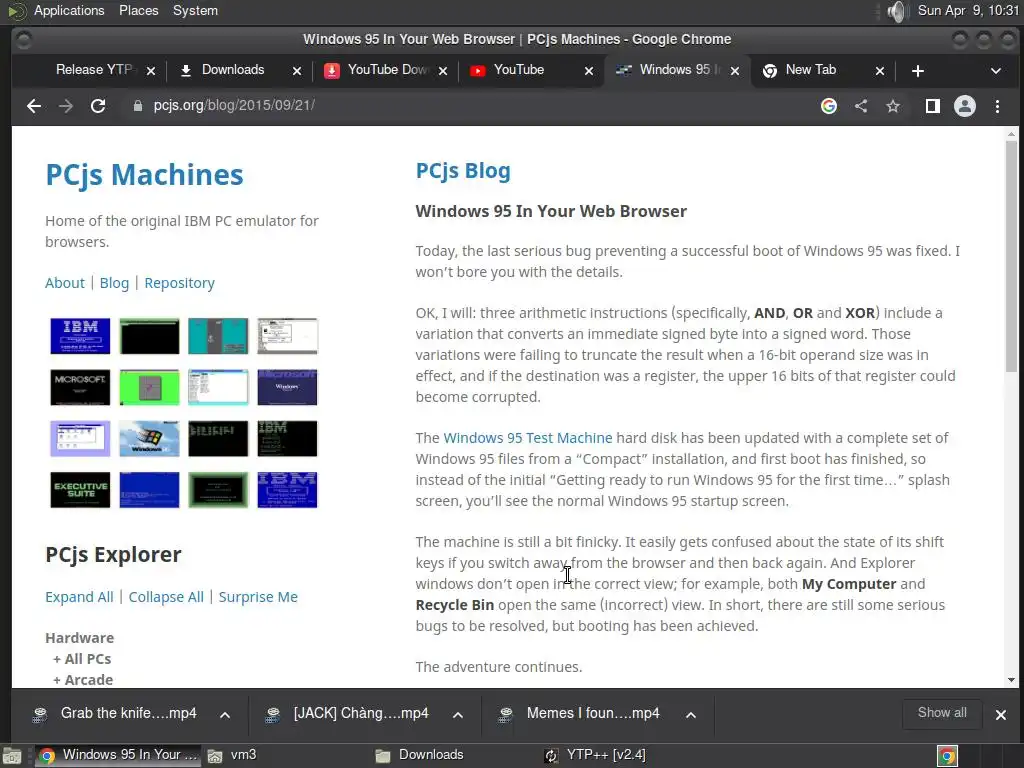1024x768 pixels.
Task: Click the volume speaker icon in panel
Action: pyautogui.click(x=898, y=11)
